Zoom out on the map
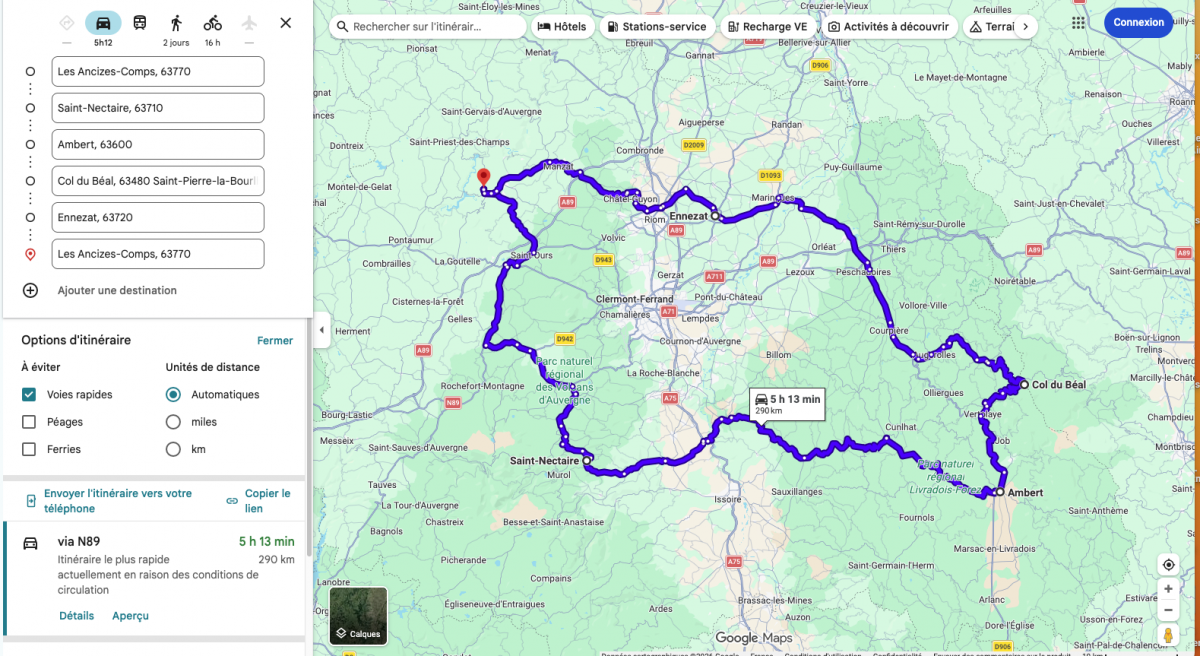This screenshot has height=656, width=1200. coord(1168,609)
